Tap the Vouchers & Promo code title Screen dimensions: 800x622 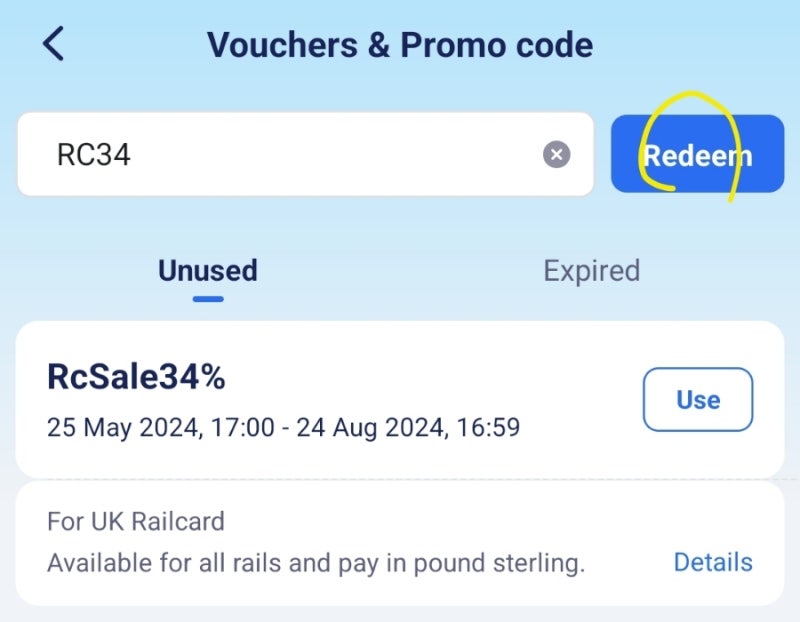tap(400, 44)
